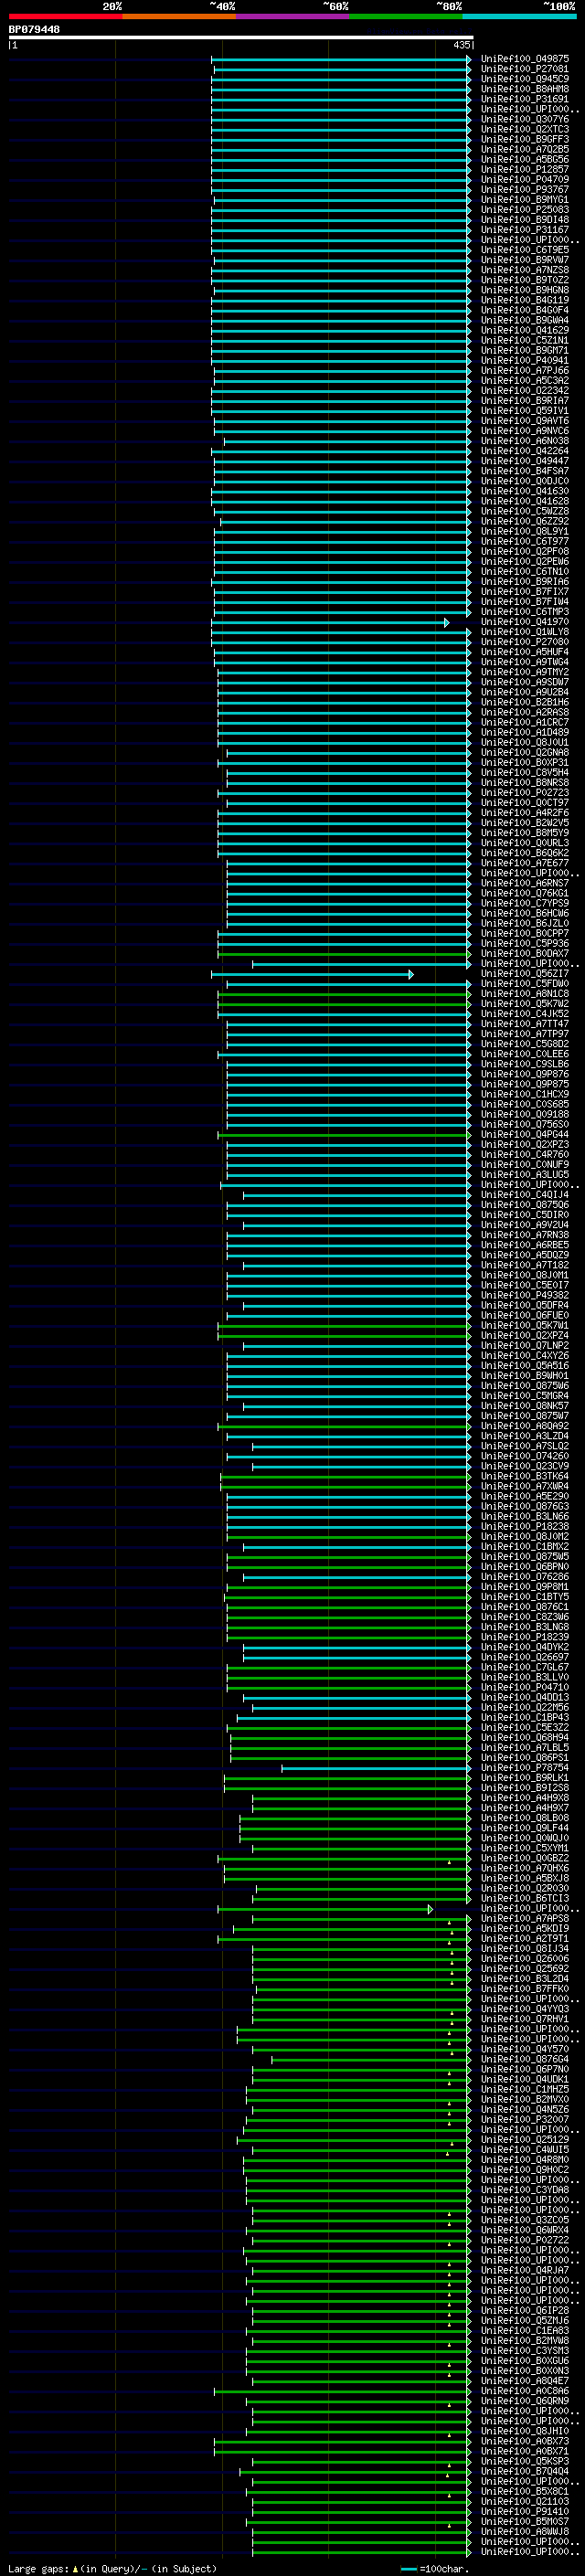Select the UniRef100_C6T9E5 label

525,250
